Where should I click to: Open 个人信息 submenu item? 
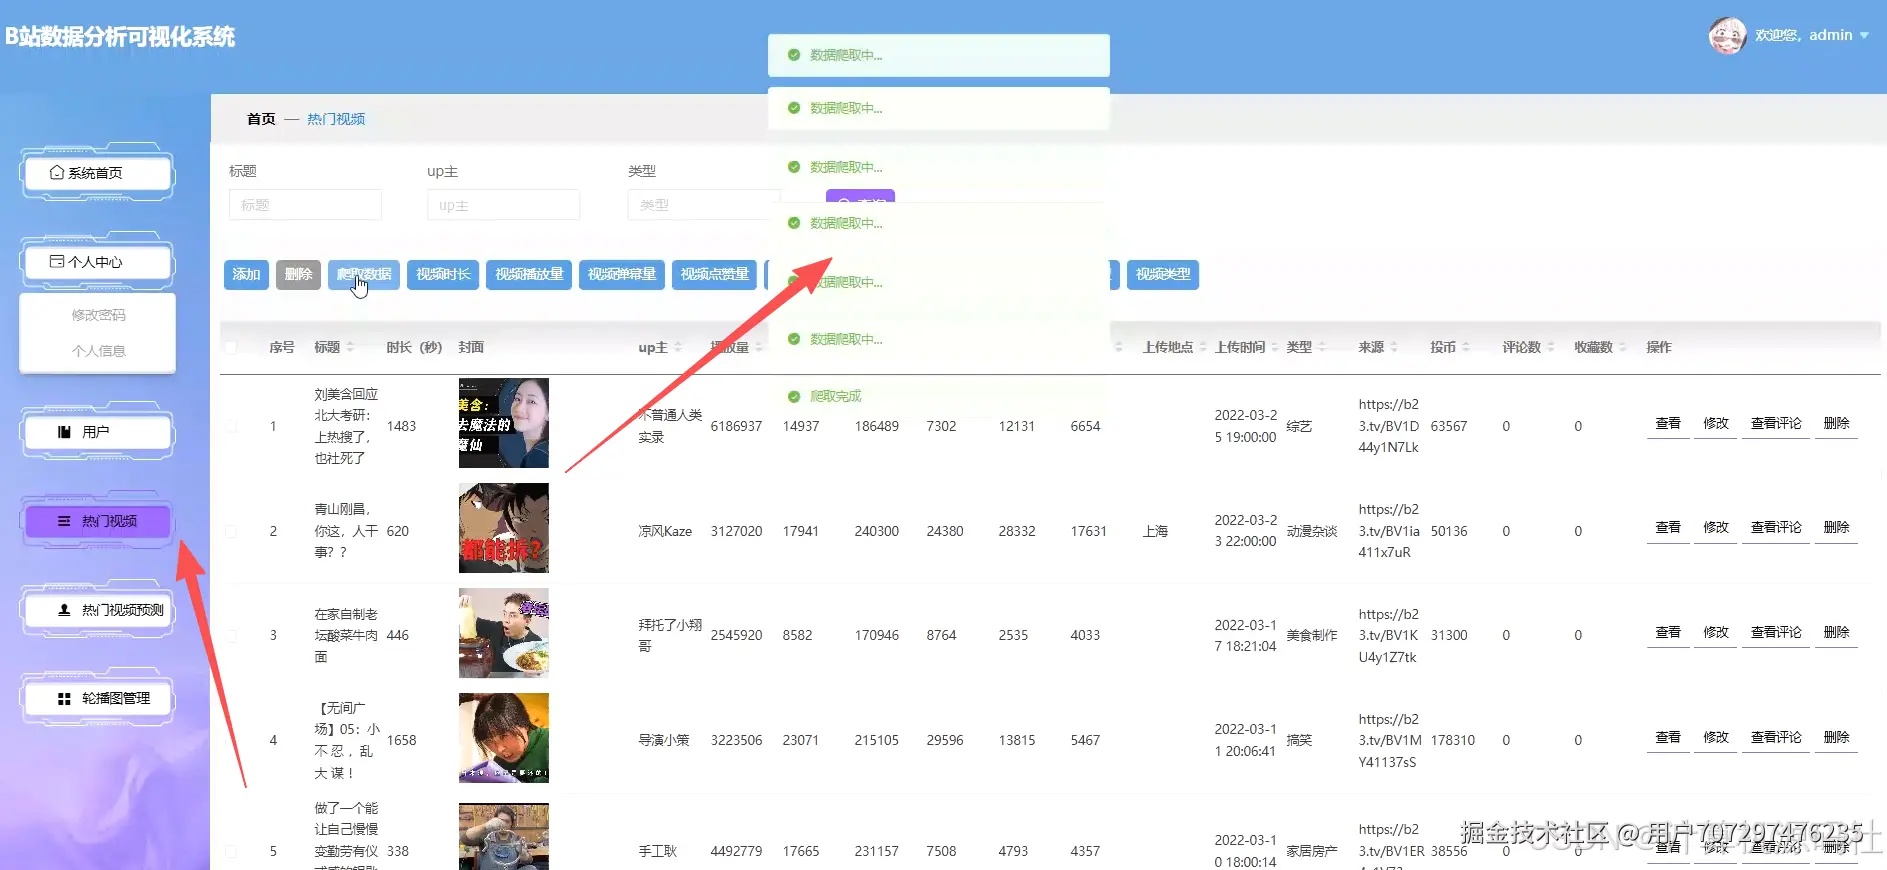click(98, 351)
